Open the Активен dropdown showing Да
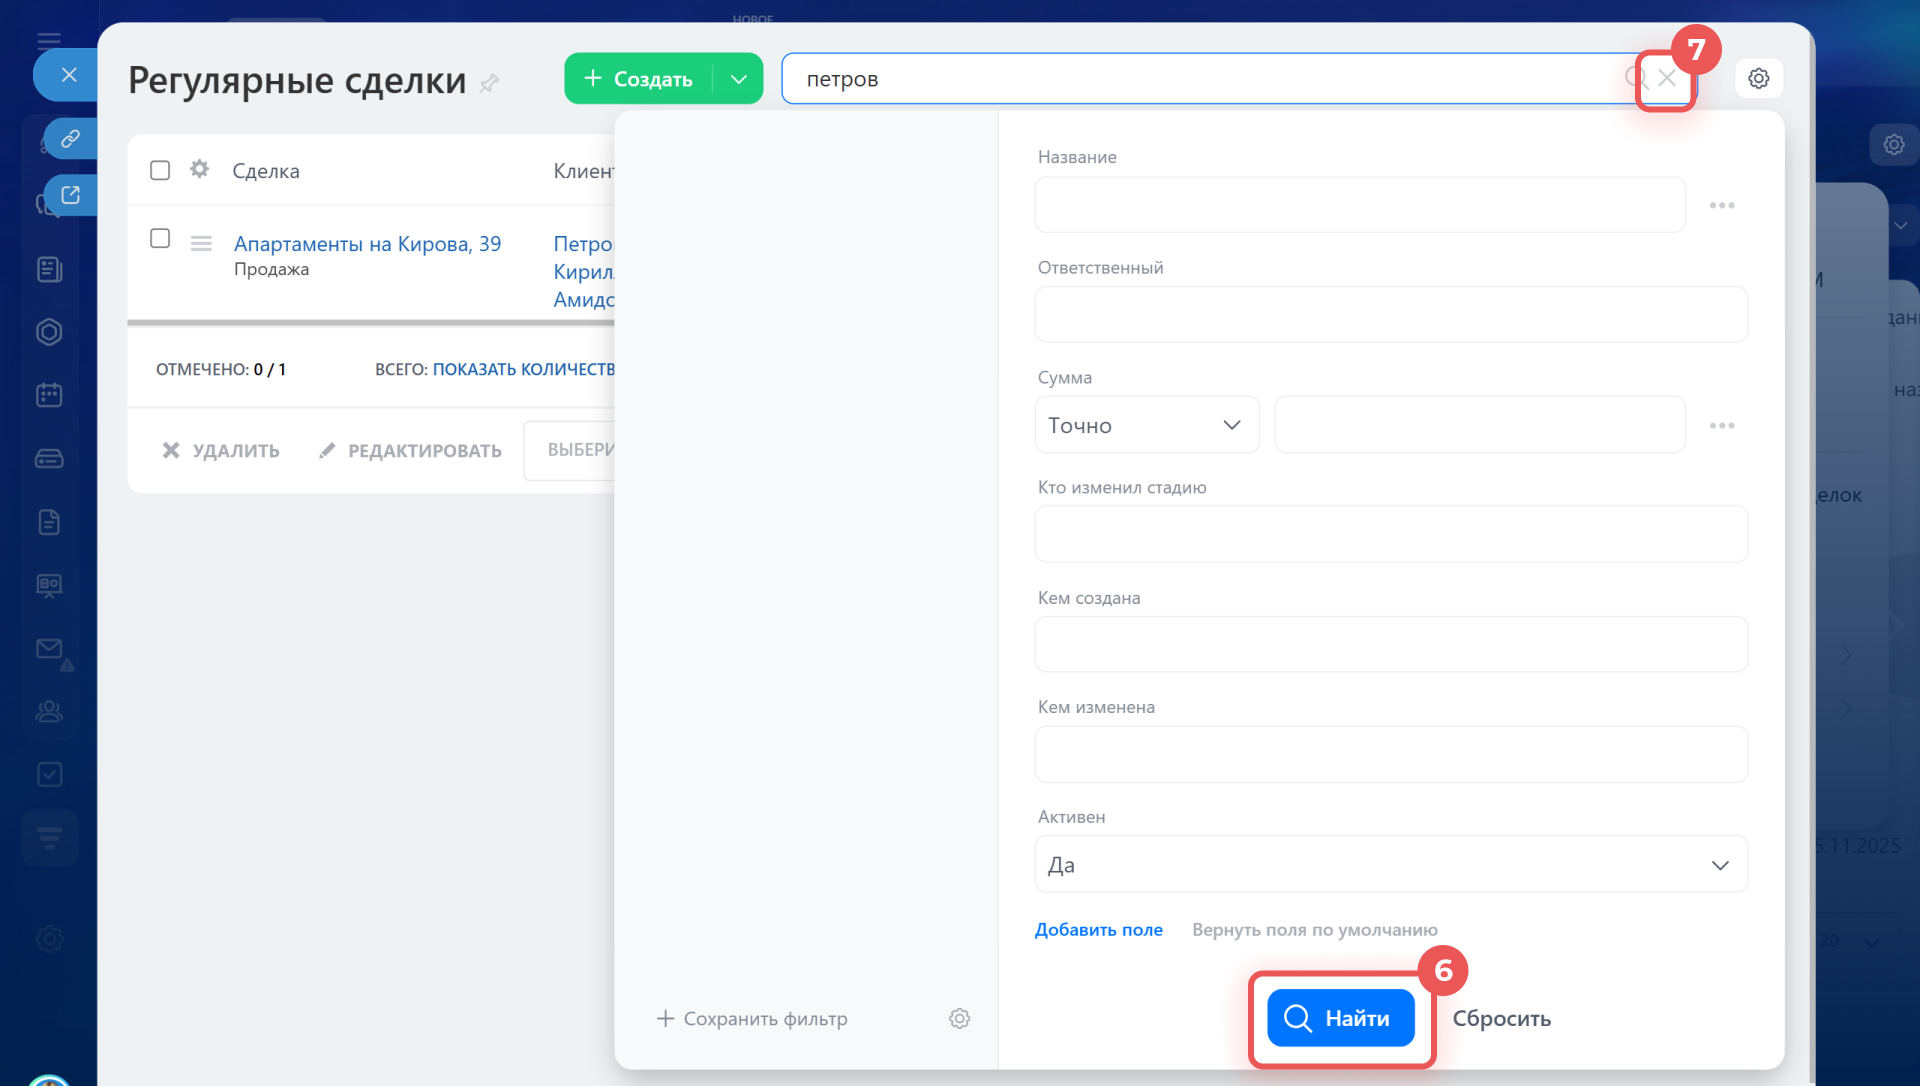The width and height of the screenshot is (1920, 1086). click(1390, 865)
